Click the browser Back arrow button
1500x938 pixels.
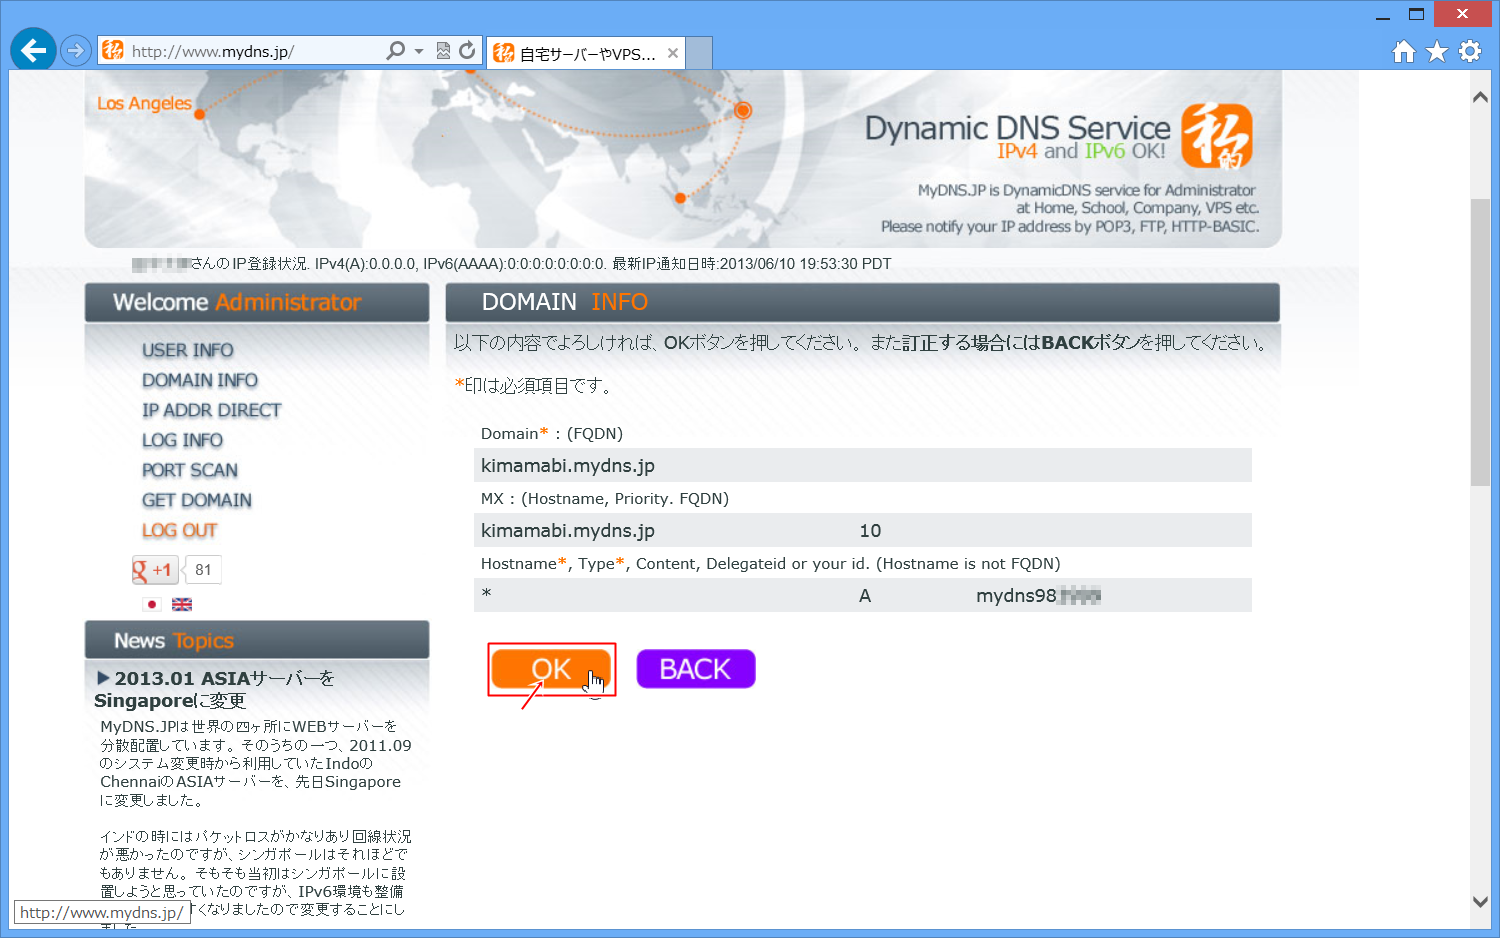click(x=33, y=50)
